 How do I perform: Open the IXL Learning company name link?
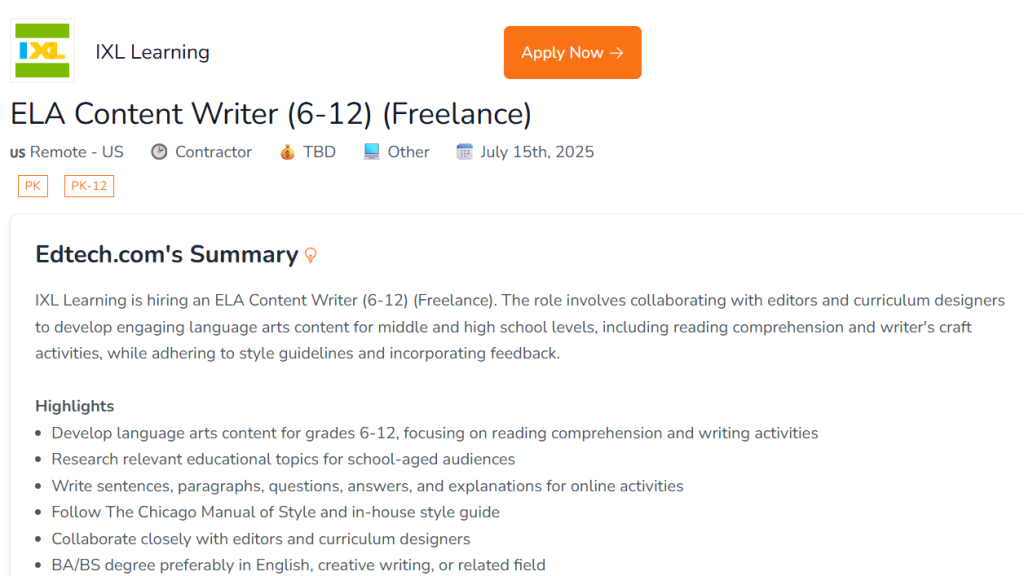[152, 52]
